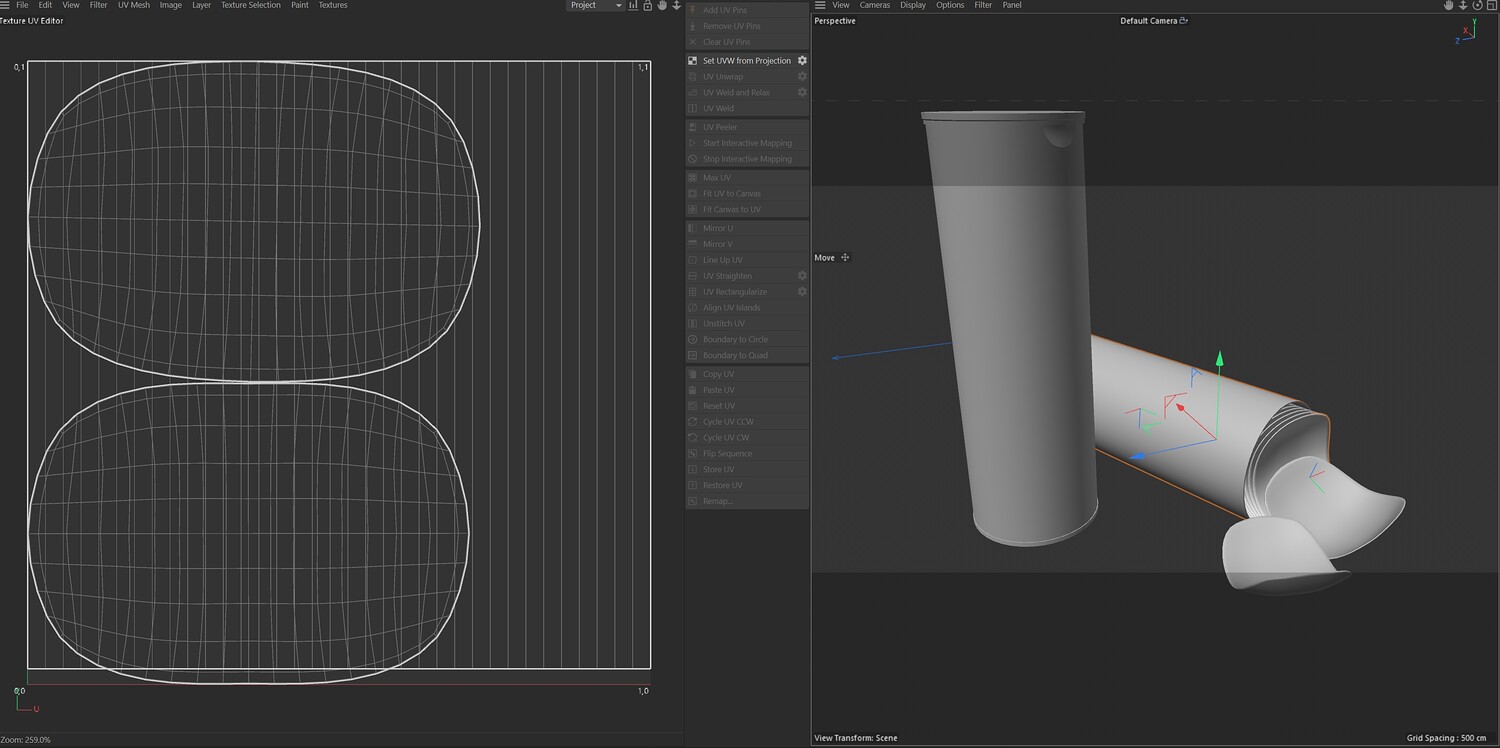Open the Project dropdown
Screen dimensions: 1500x748
pos(595,6)
